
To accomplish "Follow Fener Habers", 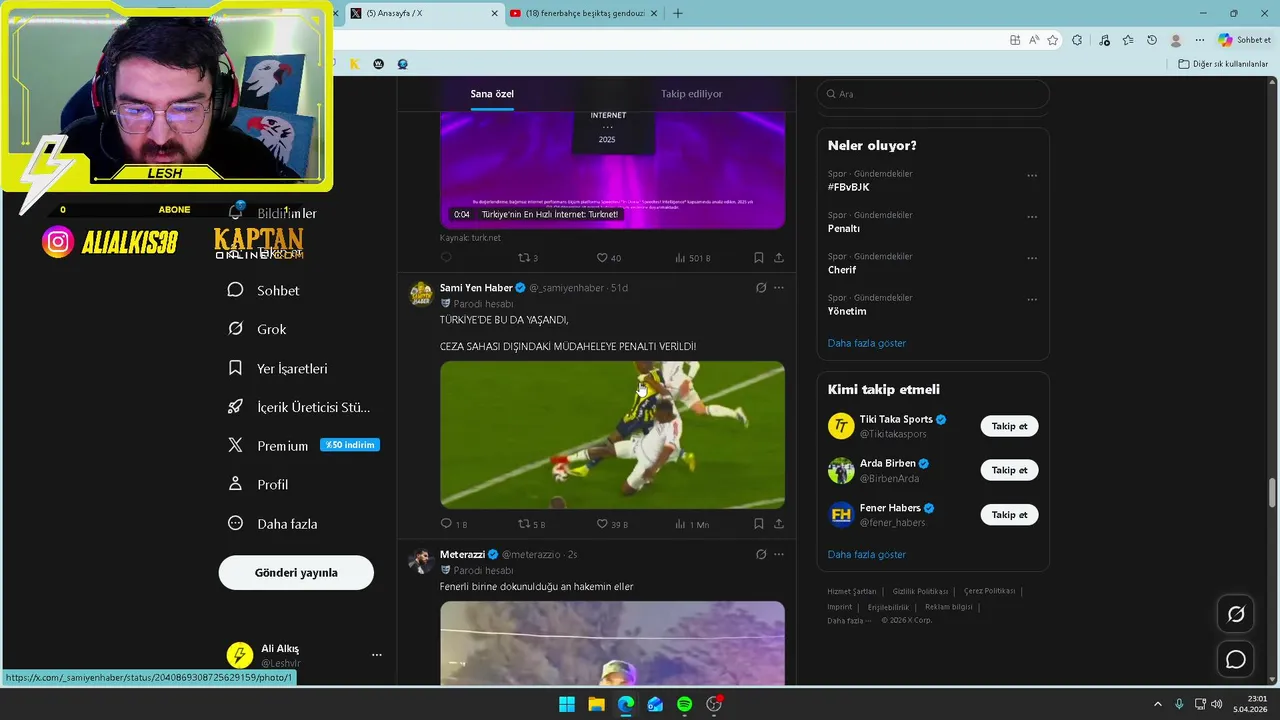I will (x=1009, y=515).
